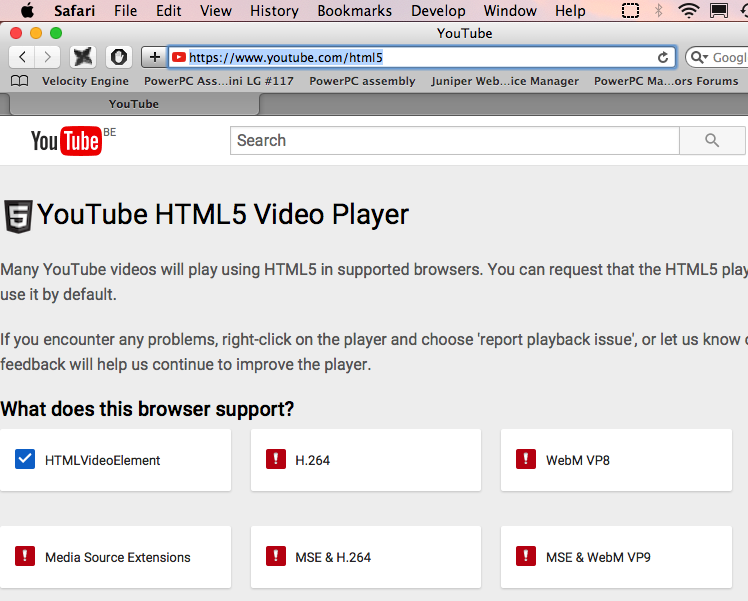Screen dimensions: 748x601
Task: Click the Media Source Extensions warning icon
Action: (25, 556)
